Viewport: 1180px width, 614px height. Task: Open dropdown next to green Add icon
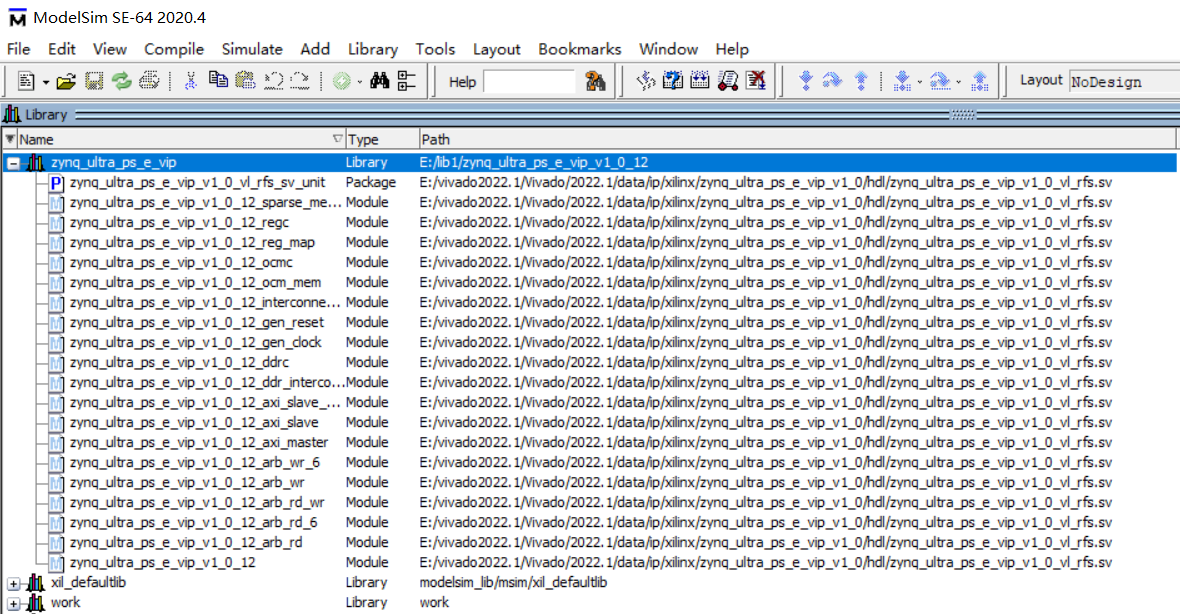point(360,82)
